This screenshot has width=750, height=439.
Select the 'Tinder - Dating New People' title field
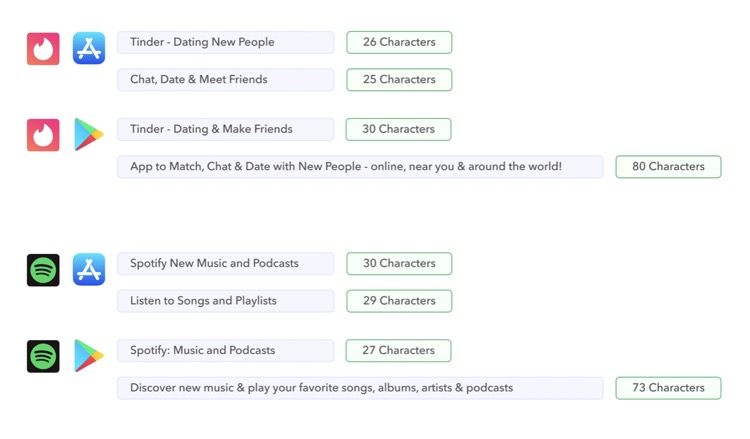click(226, 42)
